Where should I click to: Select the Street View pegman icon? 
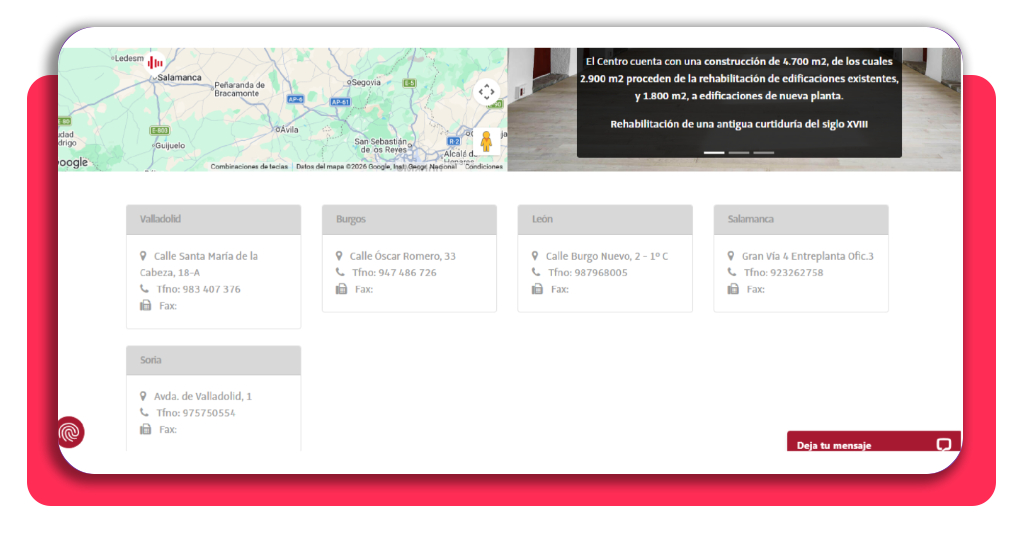point(486,142)
